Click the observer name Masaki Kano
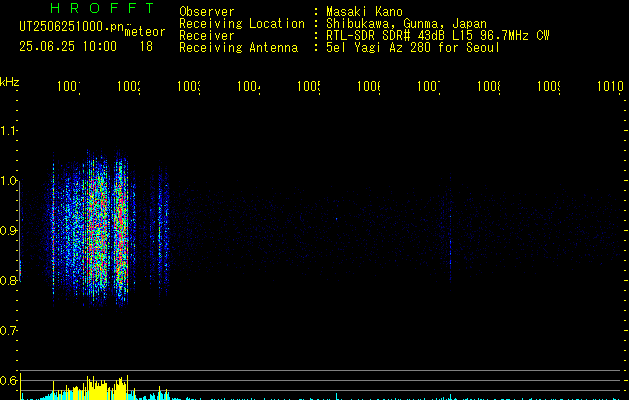The image size is (629, 400). click(x=364, y=12)
